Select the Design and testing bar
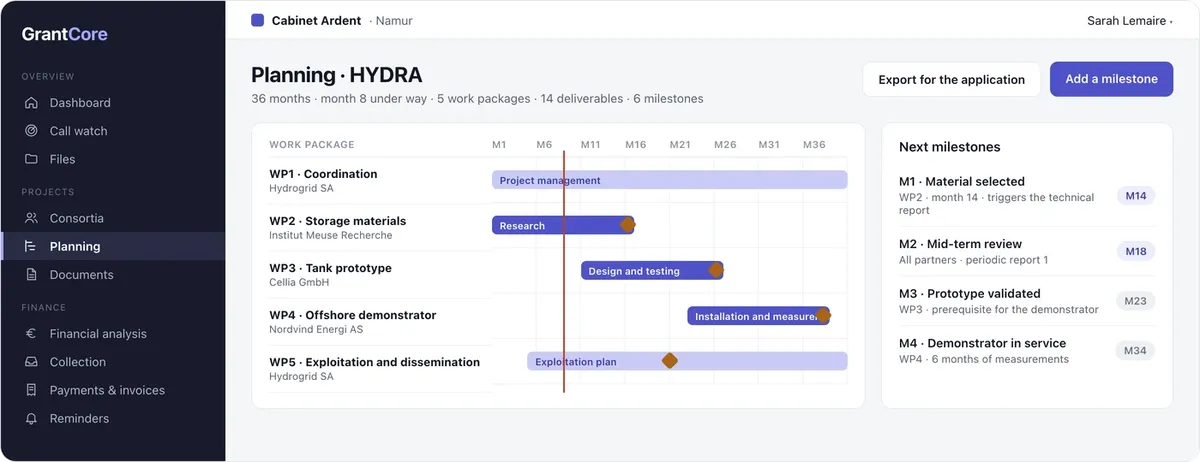The image size is (1200, 462). (x=651, y=270)
